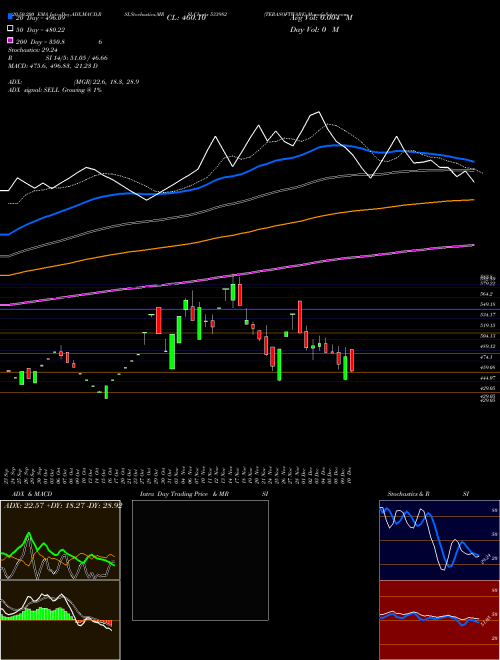The image size is (500, 660).
Task: Click the 519.15 price axis label
Action: 488,325
